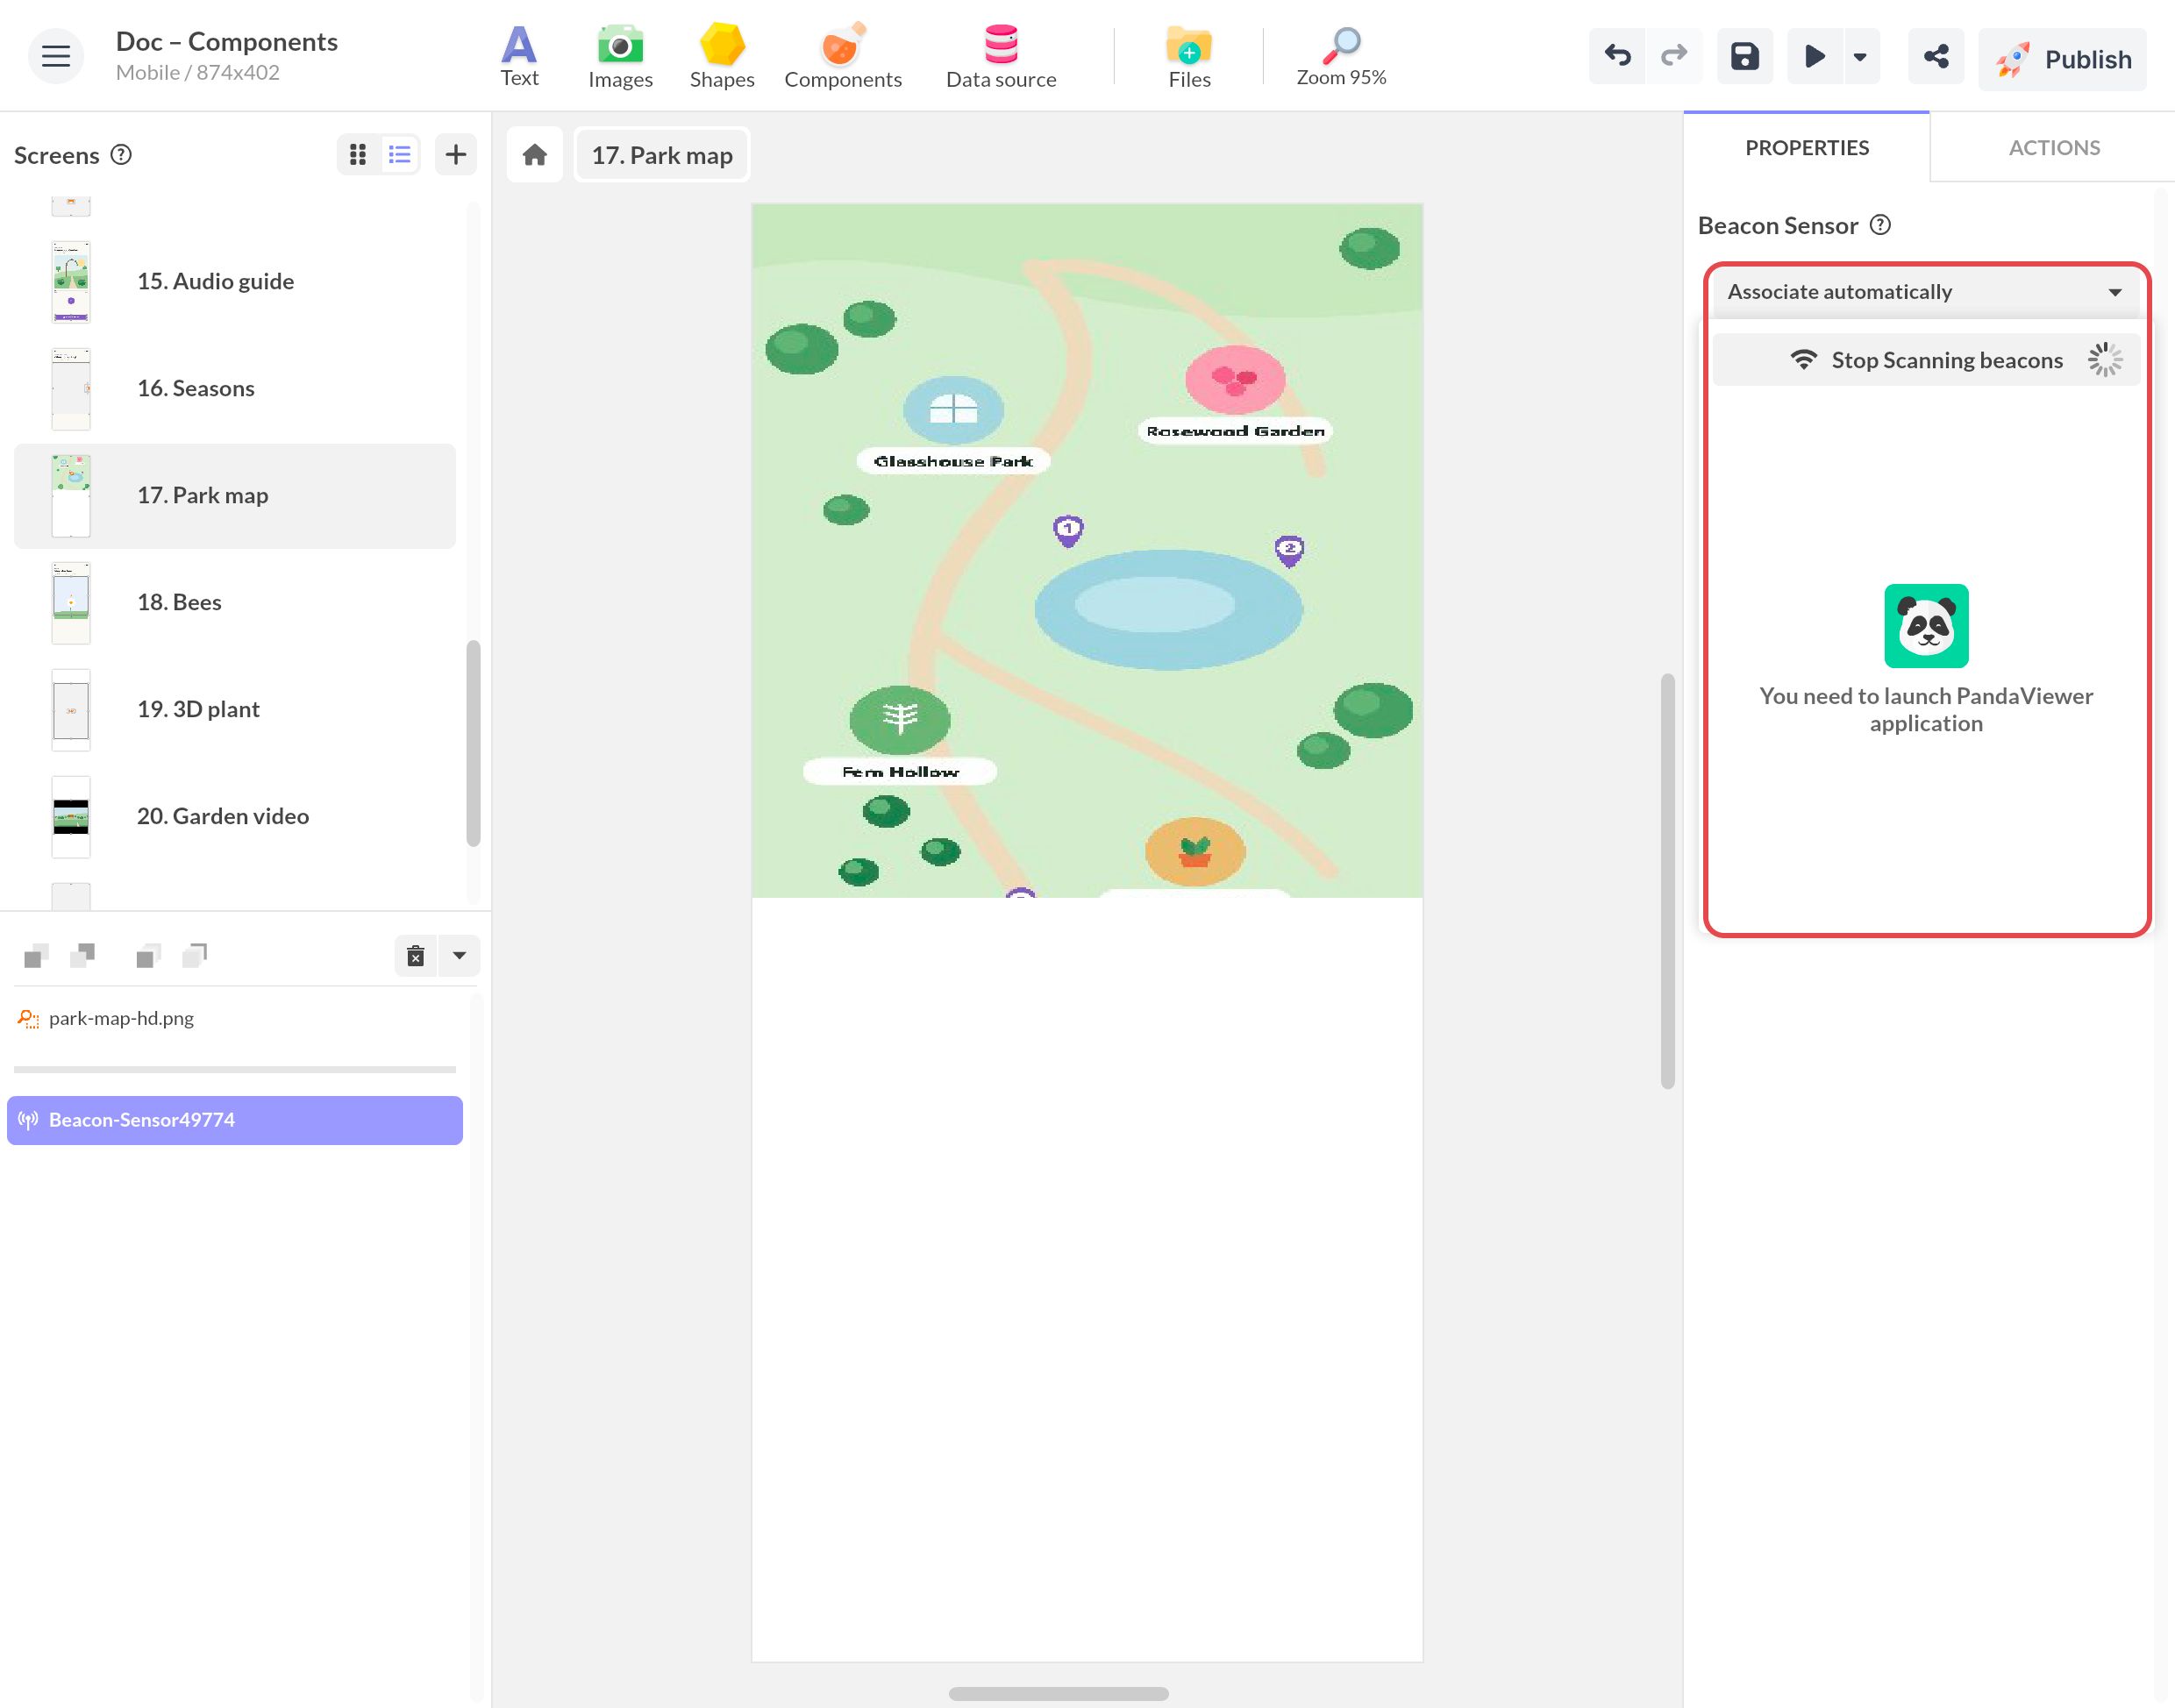The height and width of the screenshot is (1708, 2175).
Task: Open Data source settings
Action: (1001, 57)
